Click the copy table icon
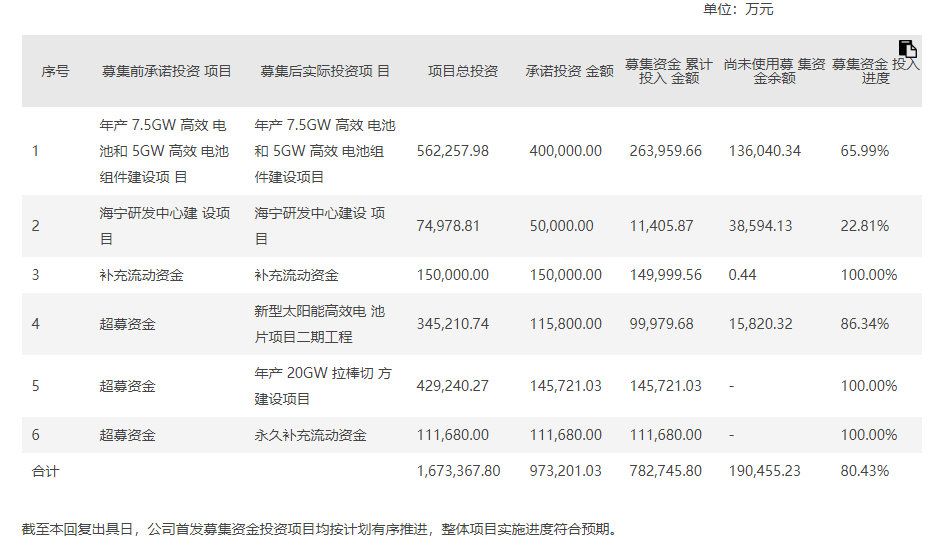Screen dimensions: 943x546 [907, 49]
